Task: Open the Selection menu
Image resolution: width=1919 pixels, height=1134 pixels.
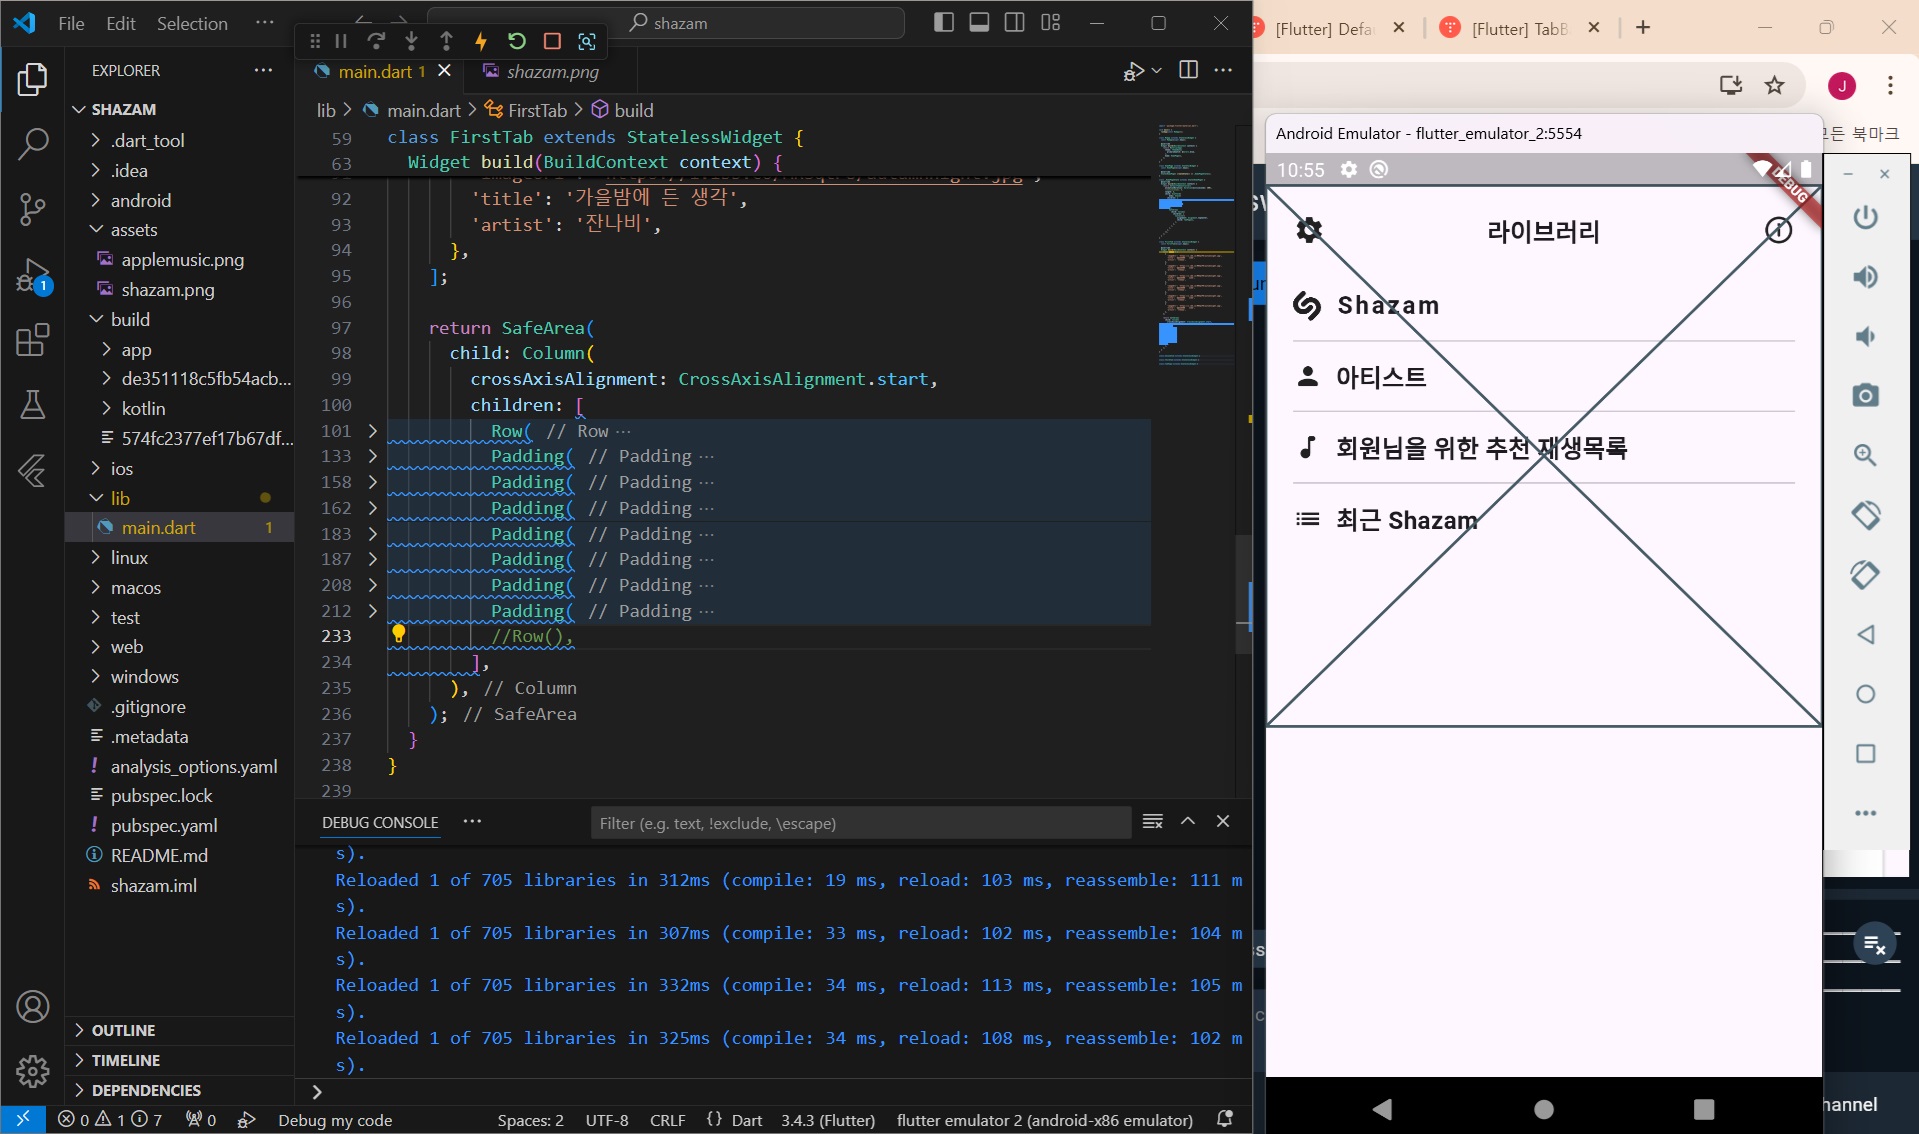Action: 192,23
